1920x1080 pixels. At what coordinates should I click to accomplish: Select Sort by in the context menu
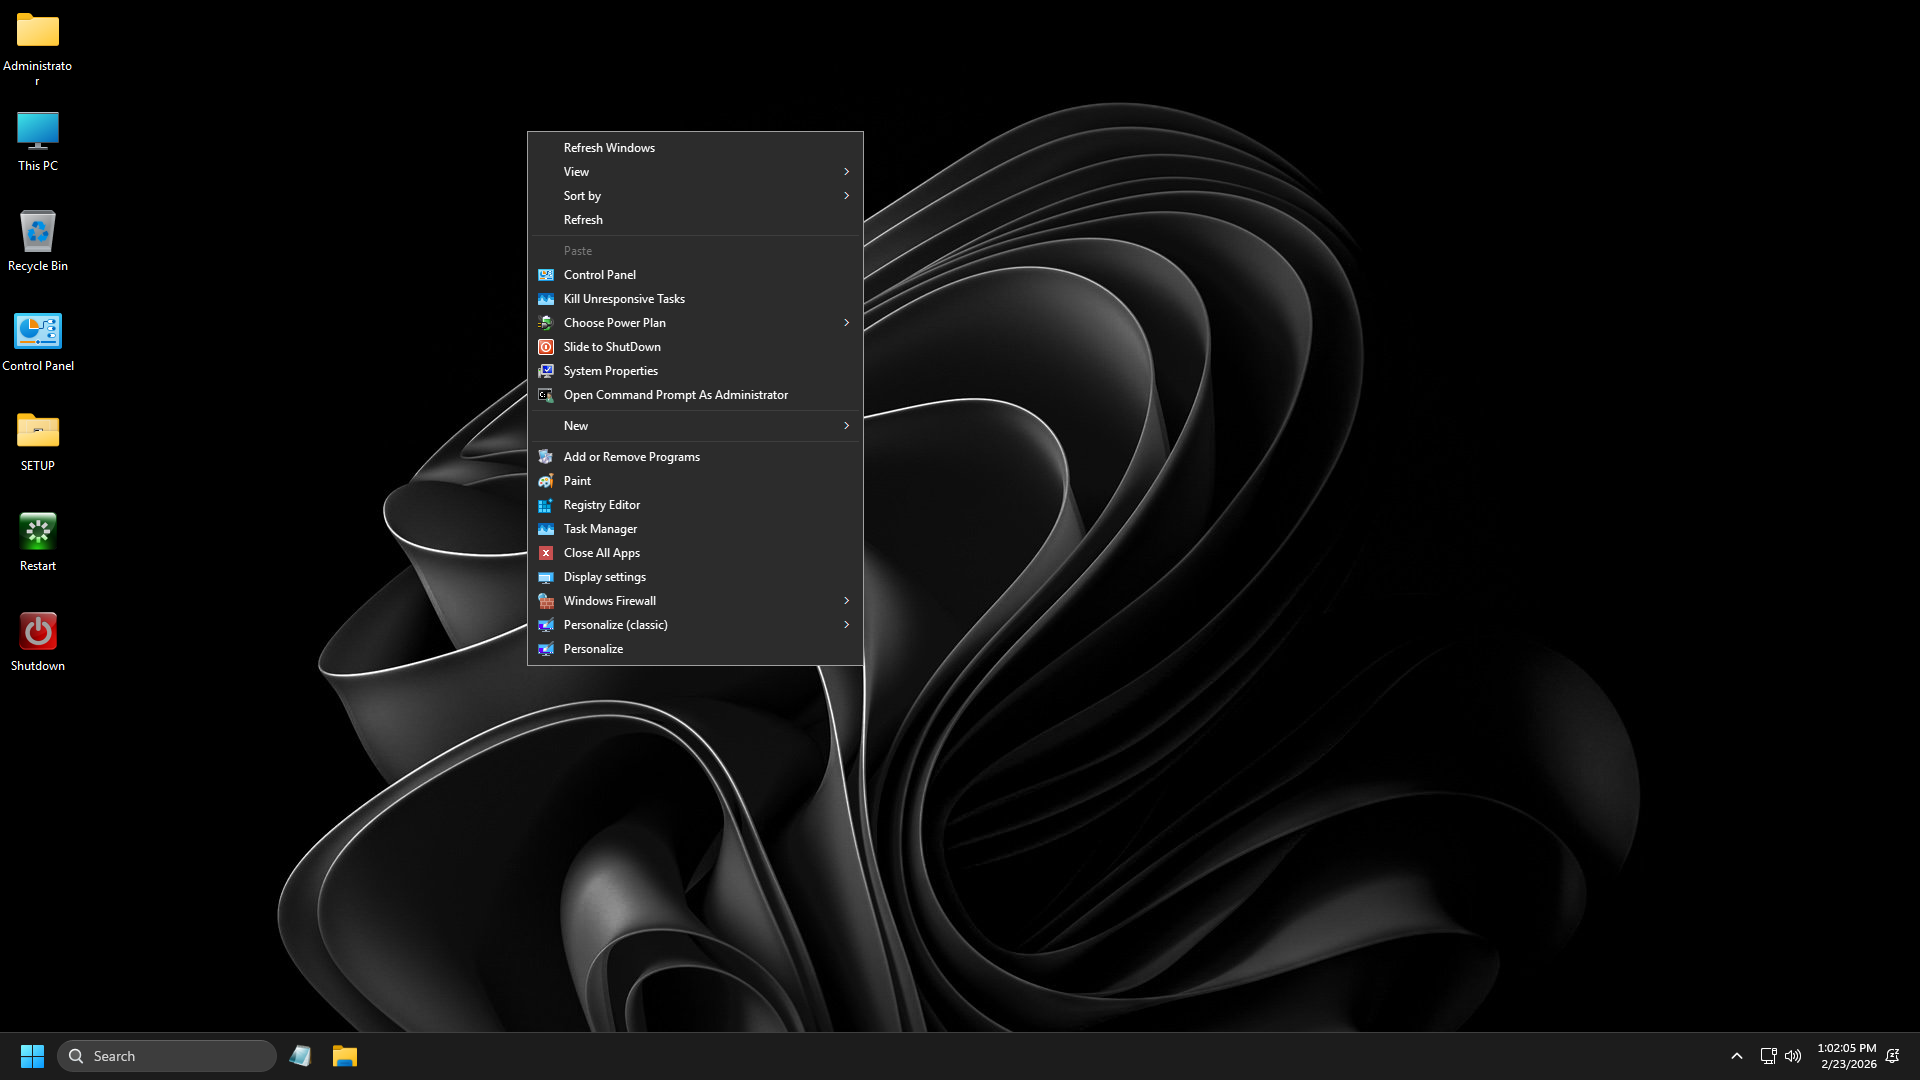695,196
